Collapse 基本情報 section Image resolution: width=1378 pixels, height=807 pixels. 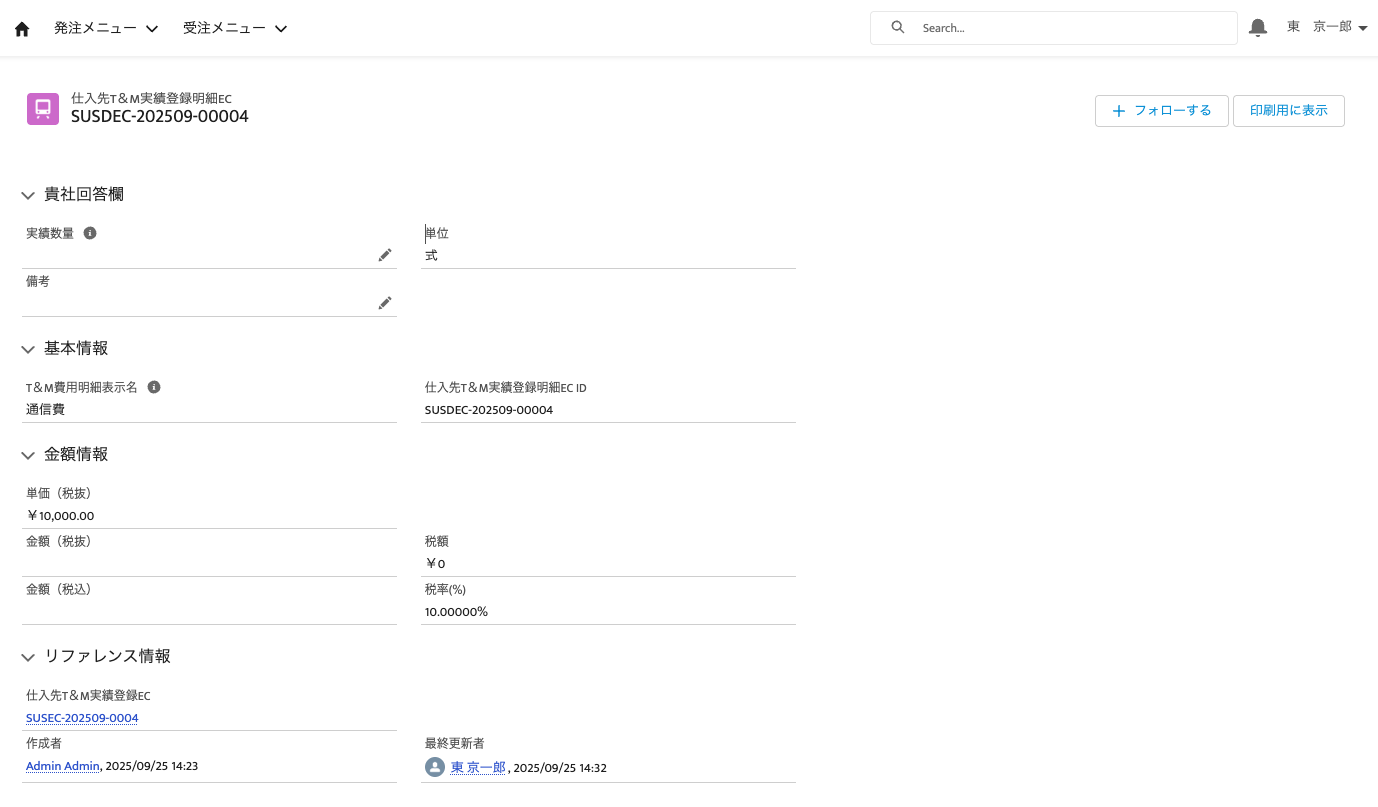coord(28,349)
